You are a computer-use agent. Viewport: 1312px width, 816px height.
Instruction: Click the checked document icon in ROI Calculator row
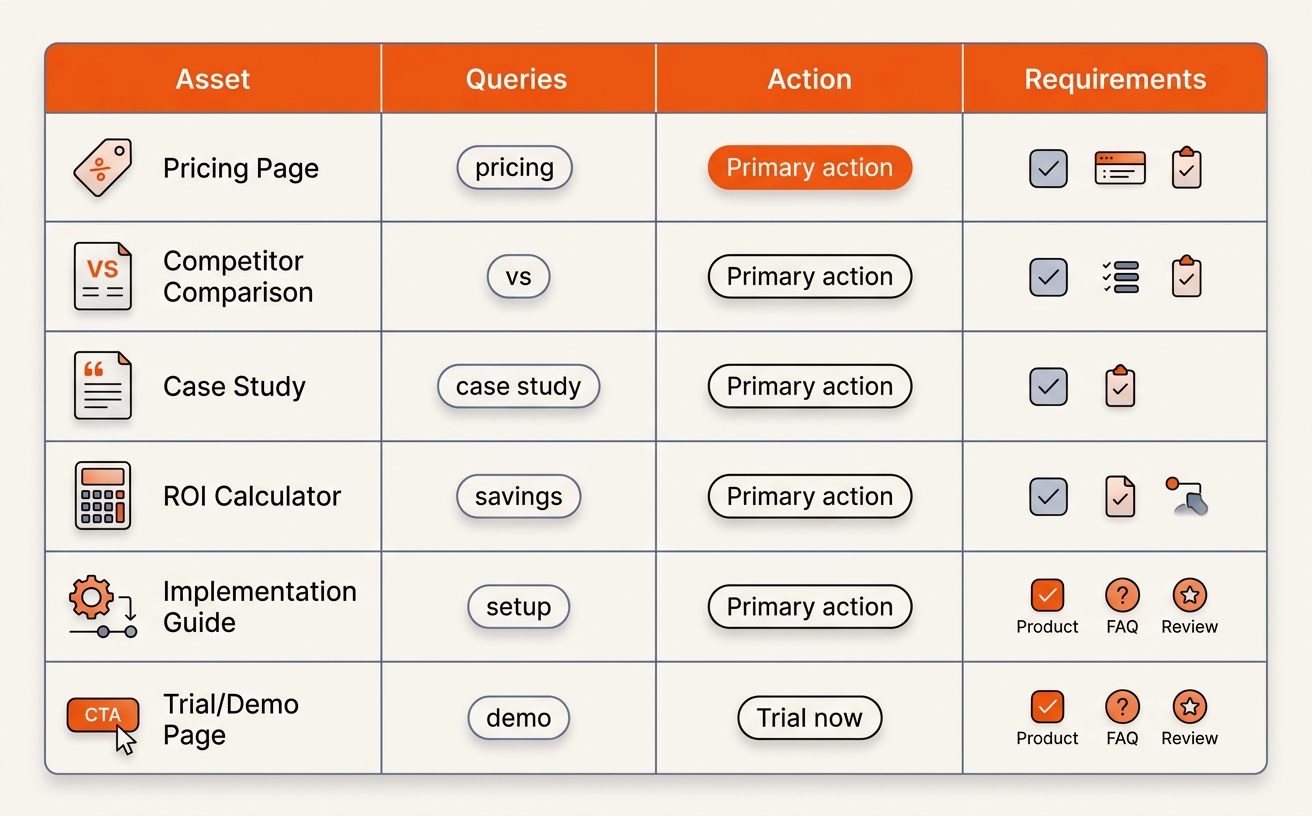pos(1120,496)
